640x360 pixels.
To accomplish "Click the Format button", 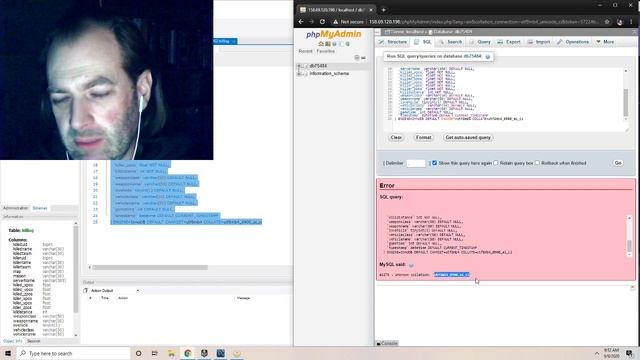I will coord(423,138).
